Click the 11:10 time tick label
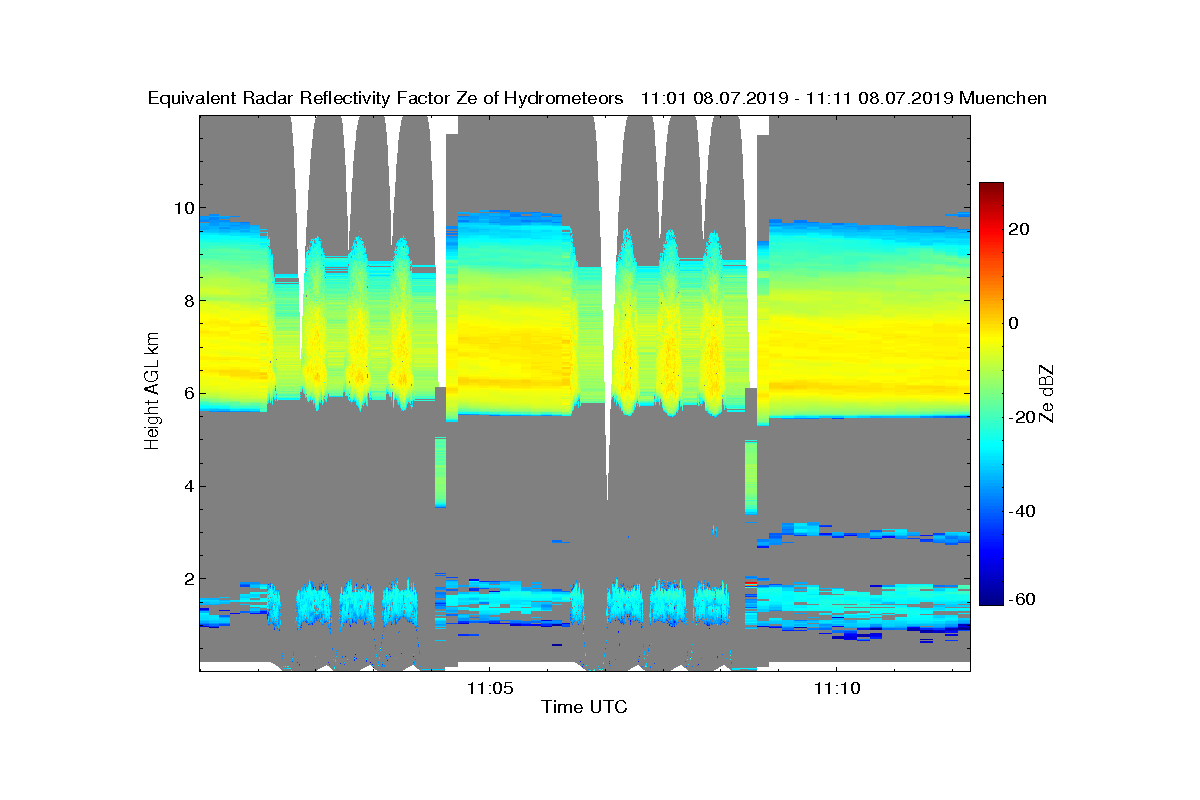Viewport: 1200px width, 800px height. [x=836, y=687]
